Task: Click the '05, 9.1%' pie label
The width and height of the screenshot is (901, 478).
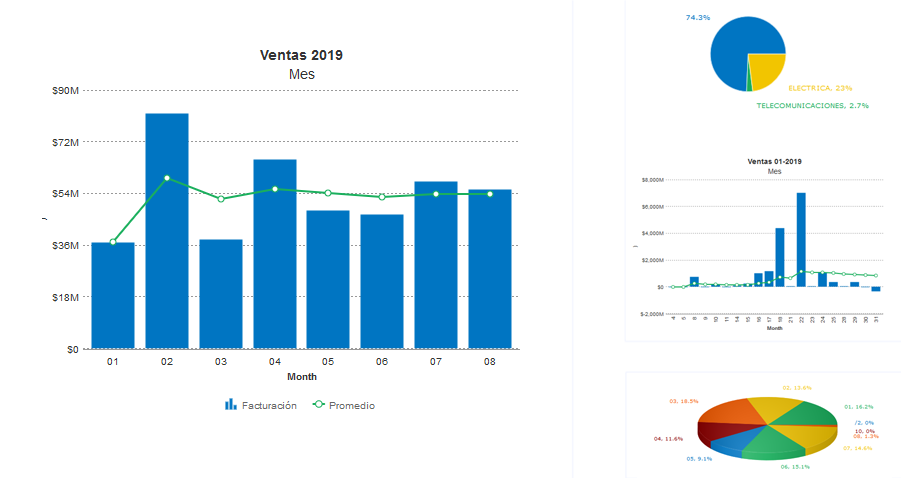Action: click(x=699, y=459)
